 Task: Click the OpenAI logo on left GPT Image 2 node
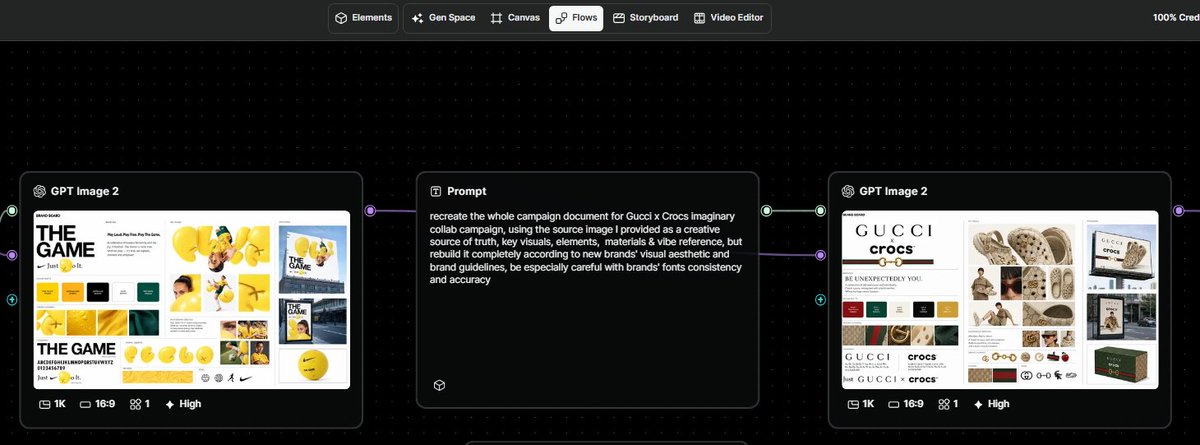click(x=40, y=191)
